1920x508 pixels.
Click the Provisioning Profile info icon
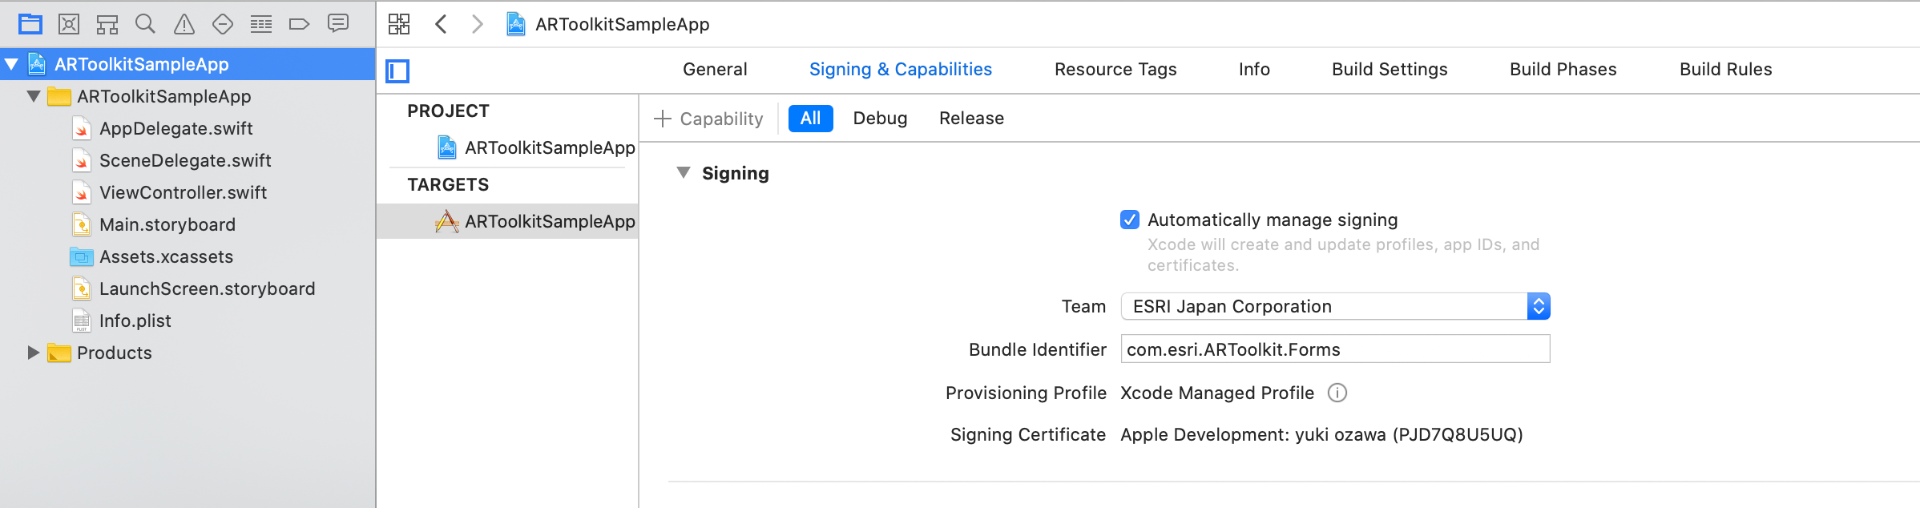(1337, 393)
